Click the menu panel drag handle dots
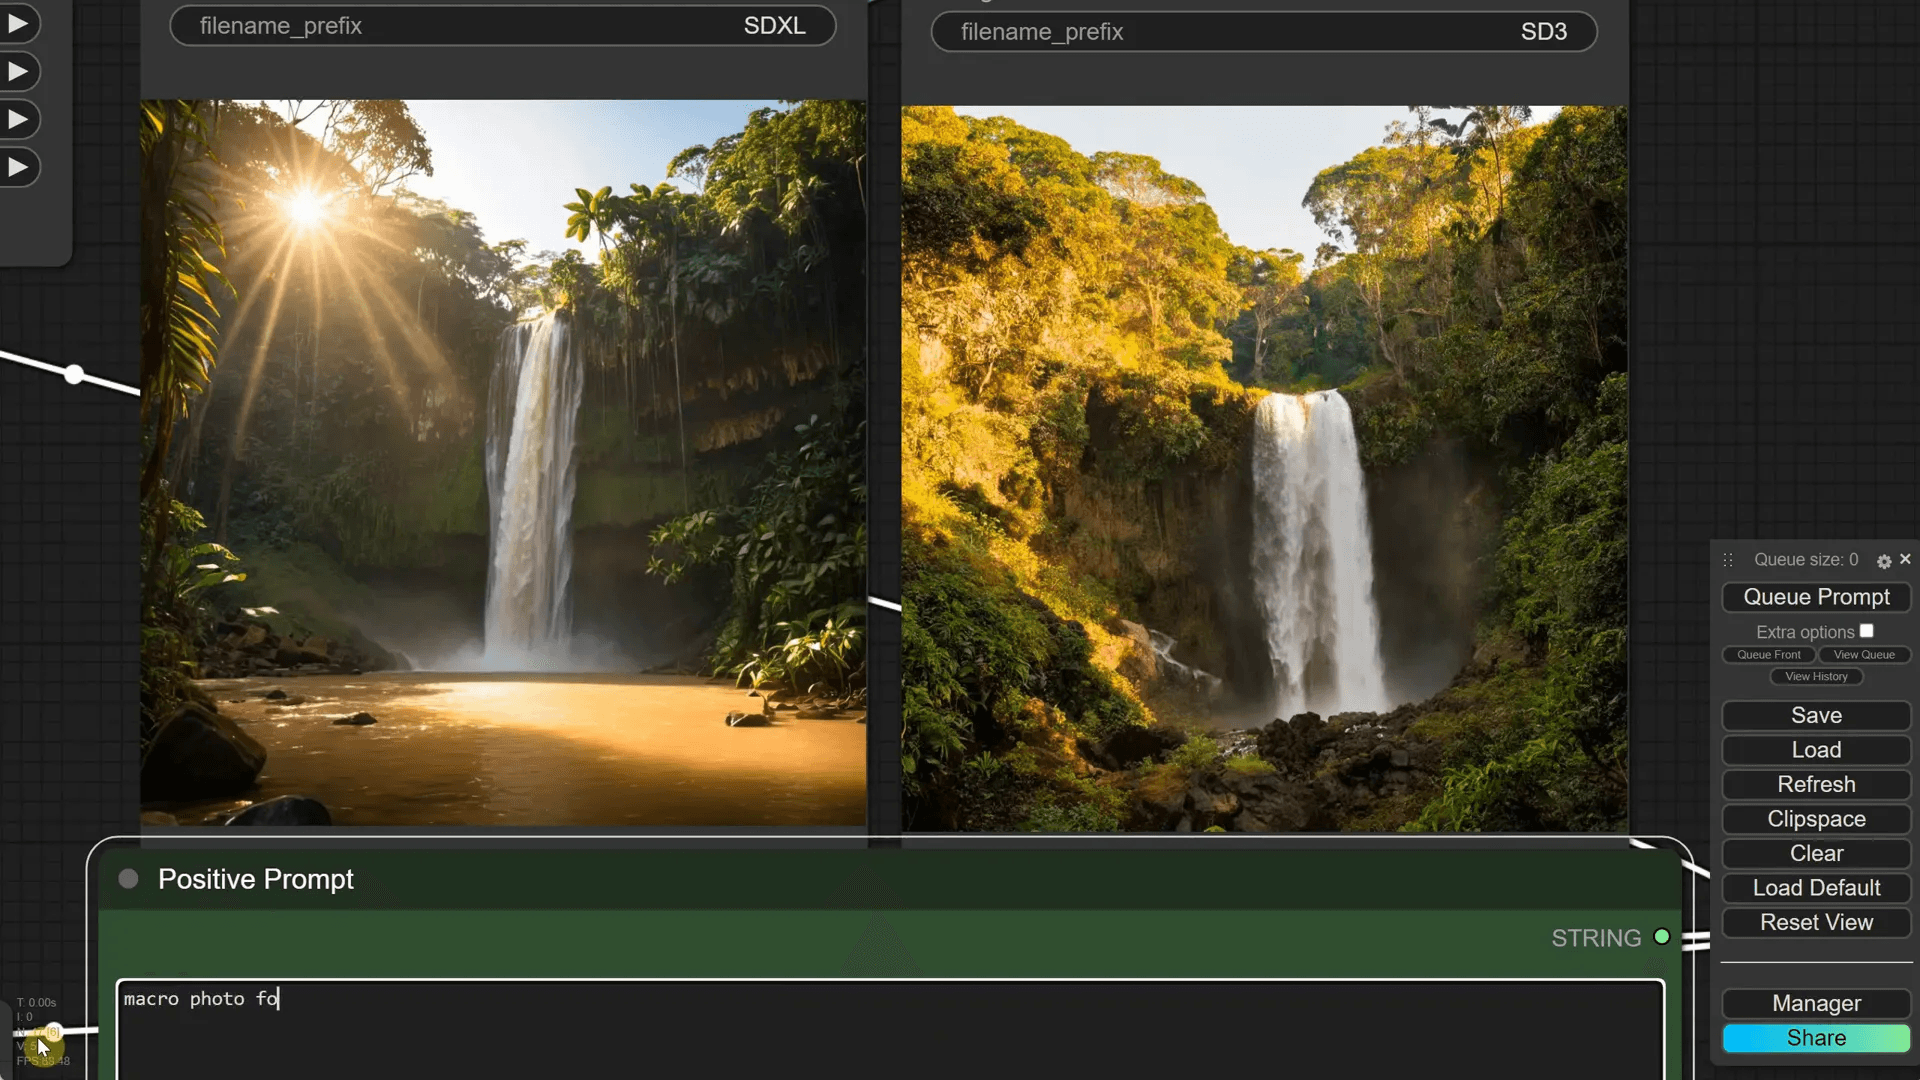This screenshot has width=1920, height=1080. coord(1728,560)
